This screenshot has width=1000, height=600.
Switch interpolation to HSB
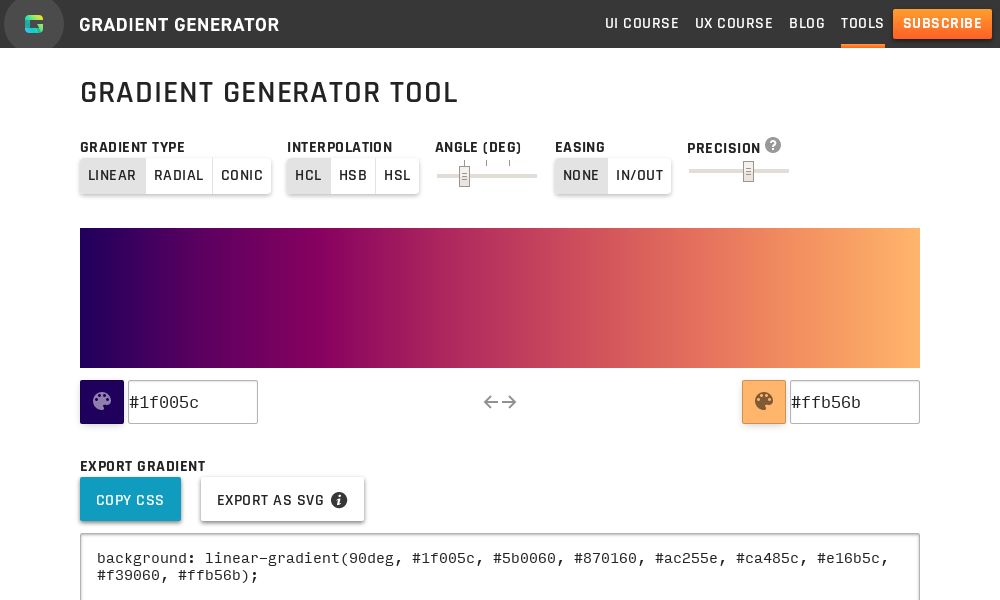(x=353, y=175)
